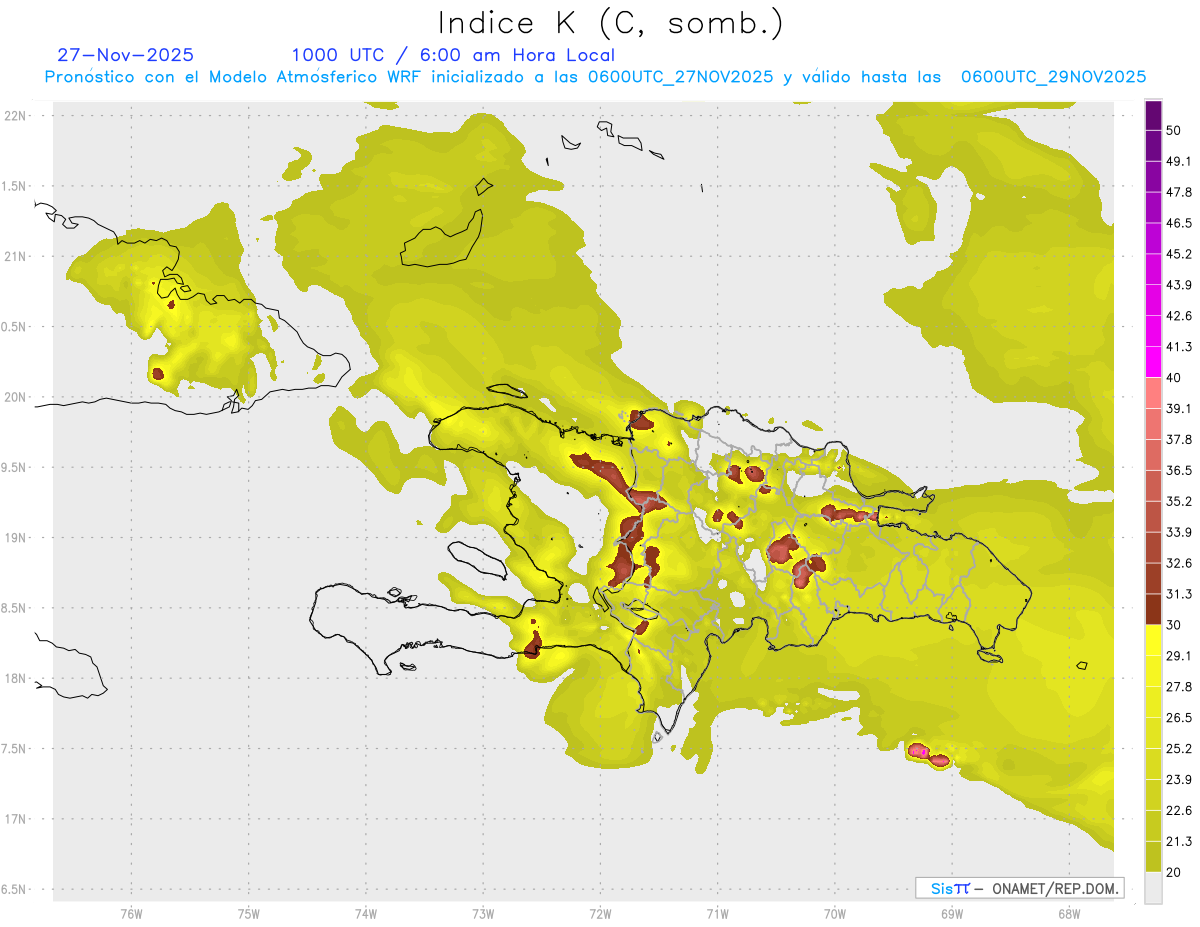1200x927 pixels.
Task: Click the color bar value '39.1'
Action: (x=1179, y=408)
